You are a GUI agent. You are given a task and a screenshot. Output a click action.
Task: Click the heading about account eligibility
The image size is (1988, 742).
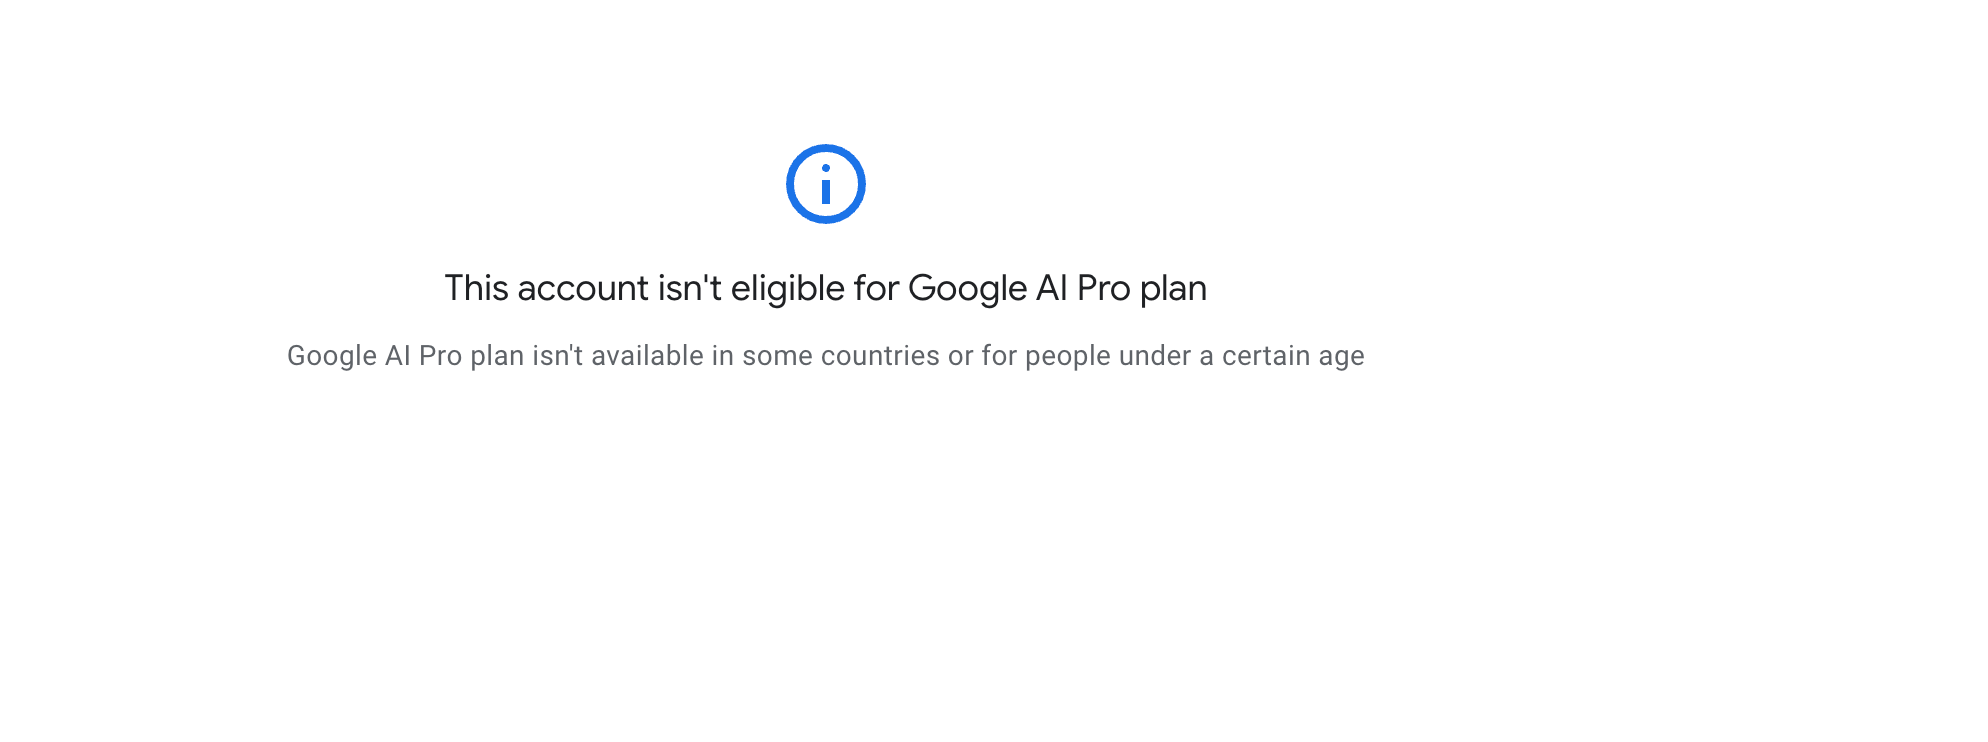point(826,289)
